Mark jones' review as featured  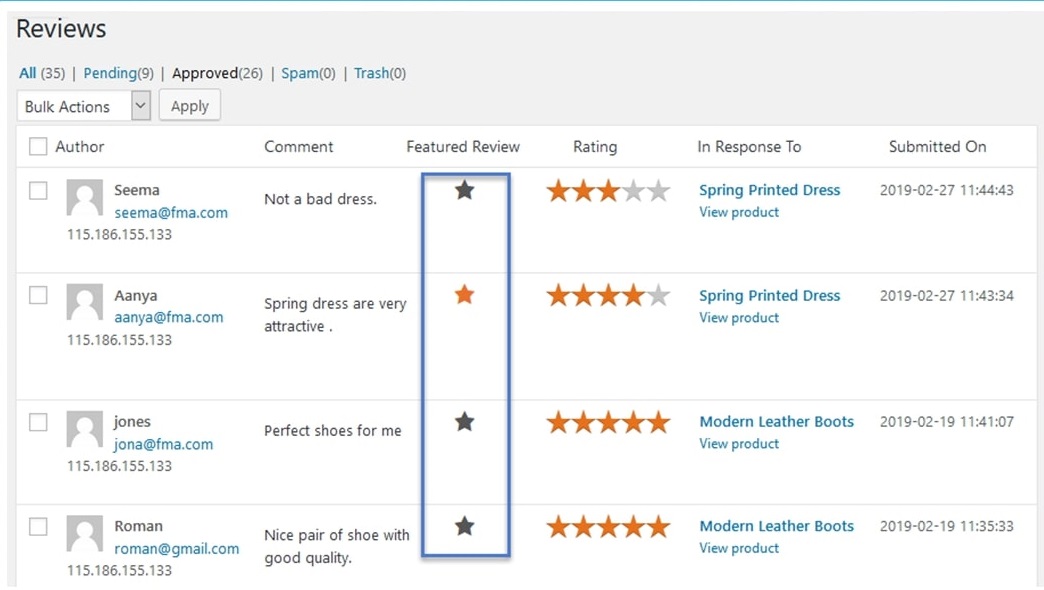coord(464,422)
